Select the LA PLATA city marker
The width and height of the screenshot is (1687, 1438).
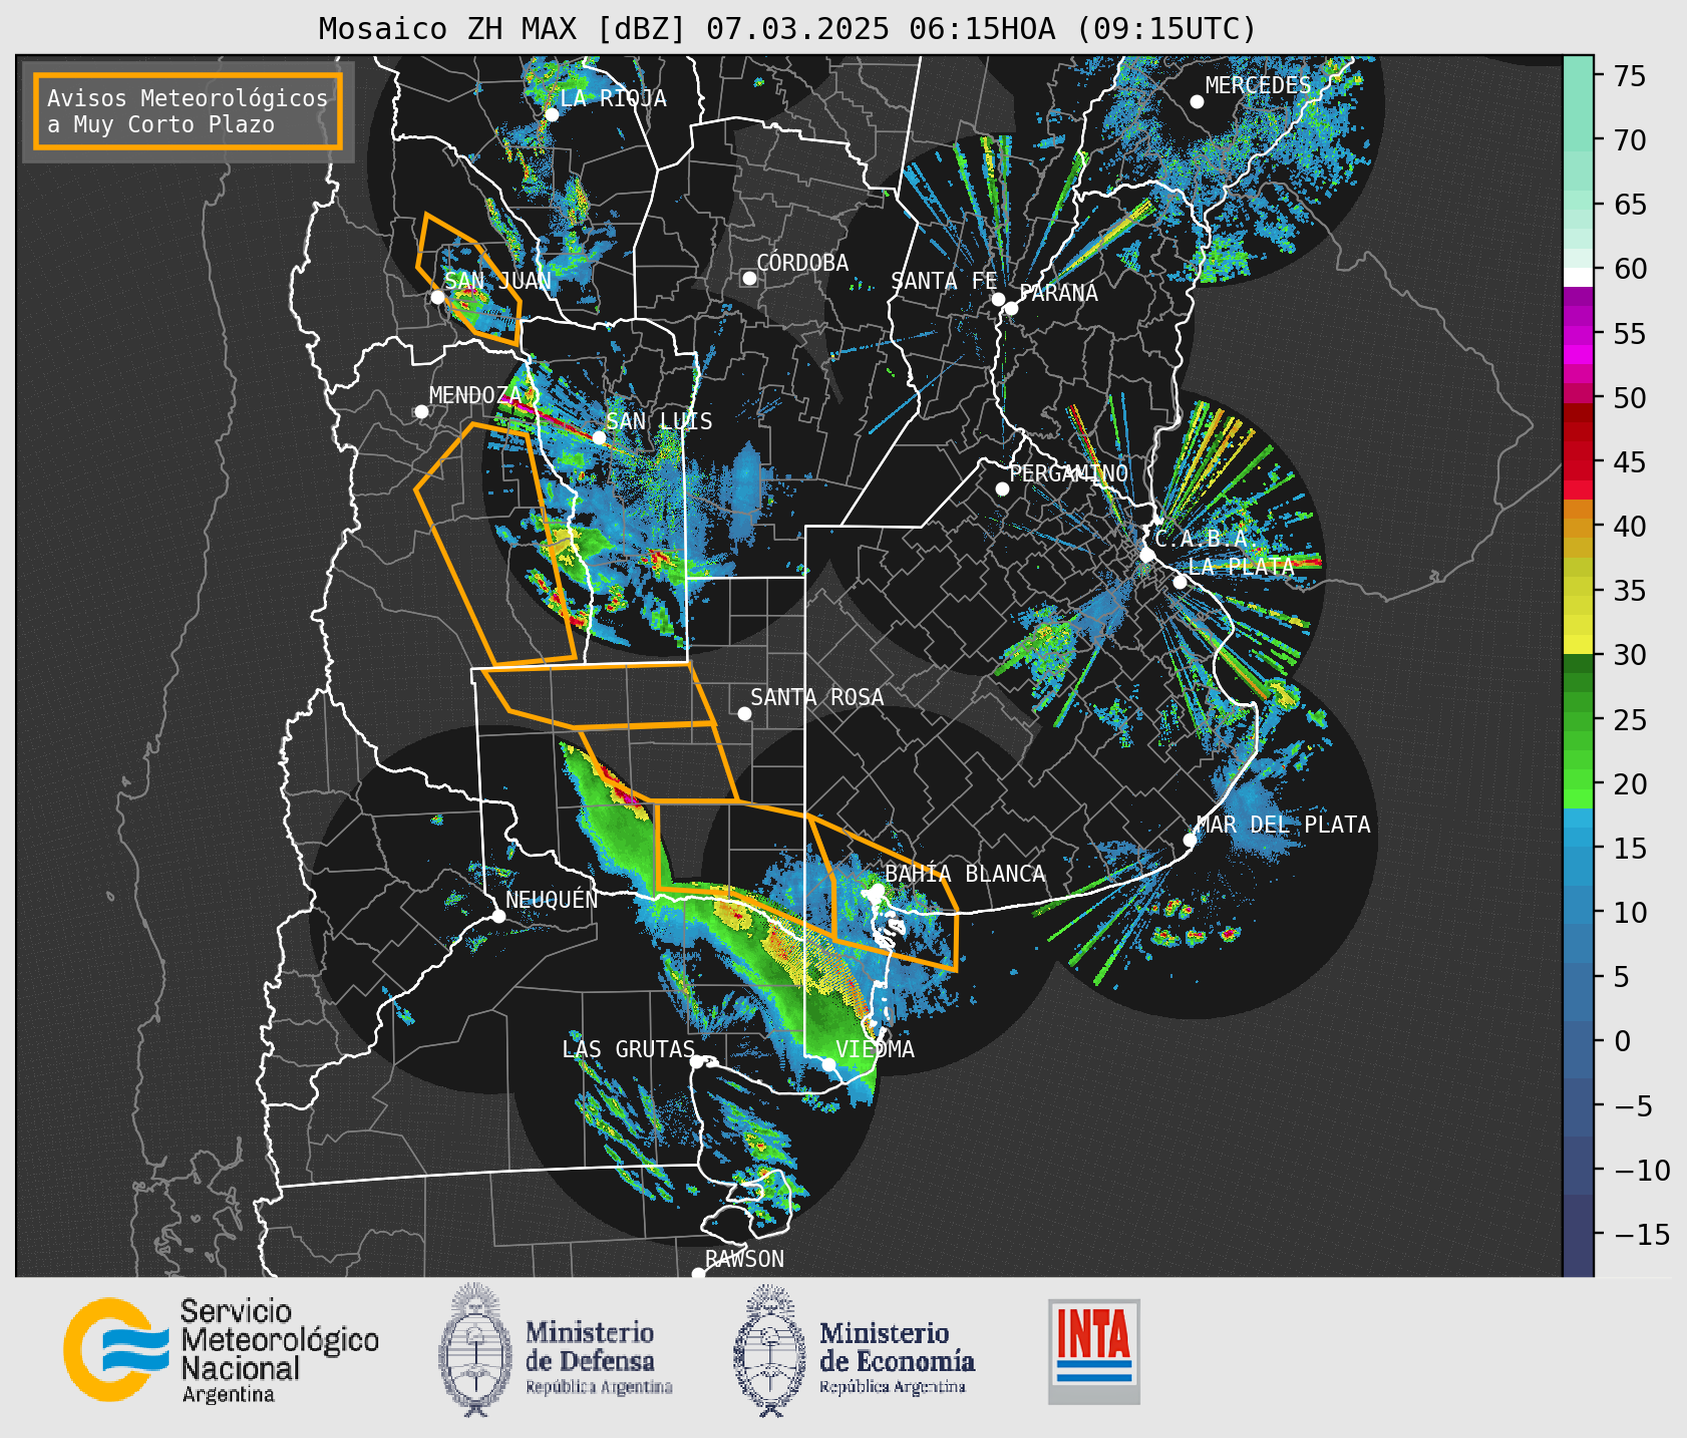(1180, 582)
